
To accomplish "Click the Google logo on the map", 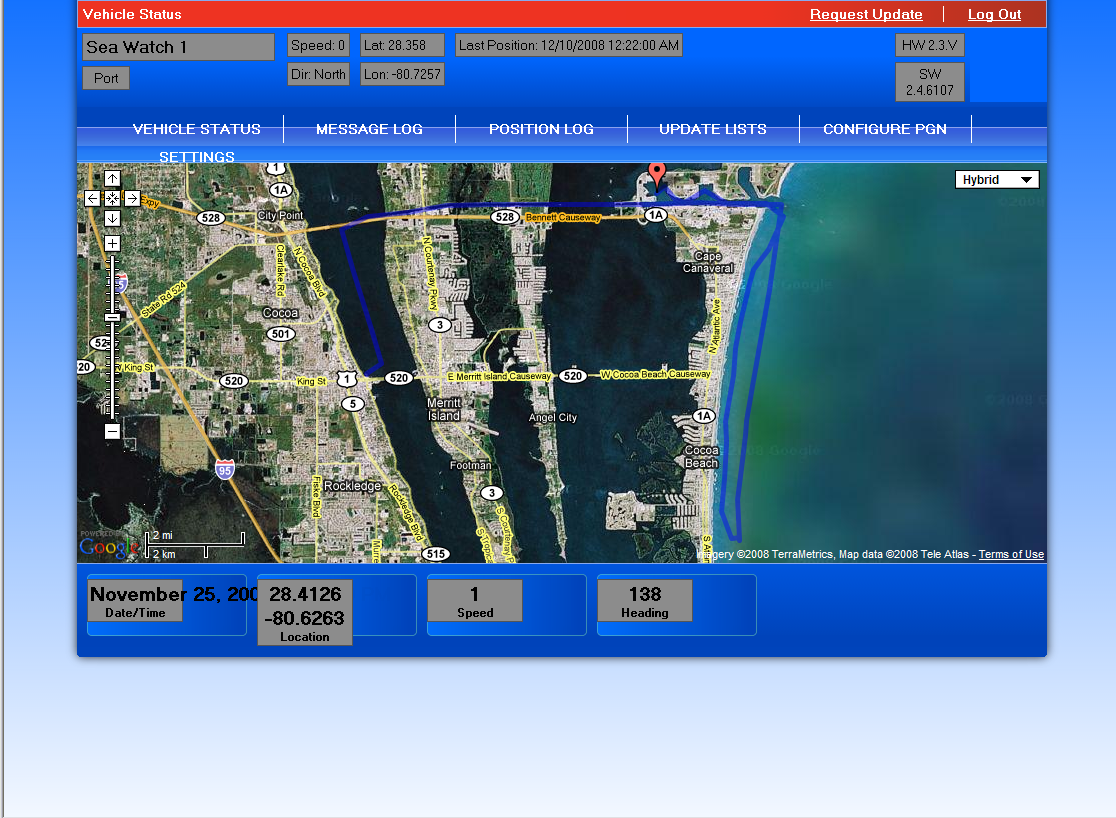I will click(109, 547).
